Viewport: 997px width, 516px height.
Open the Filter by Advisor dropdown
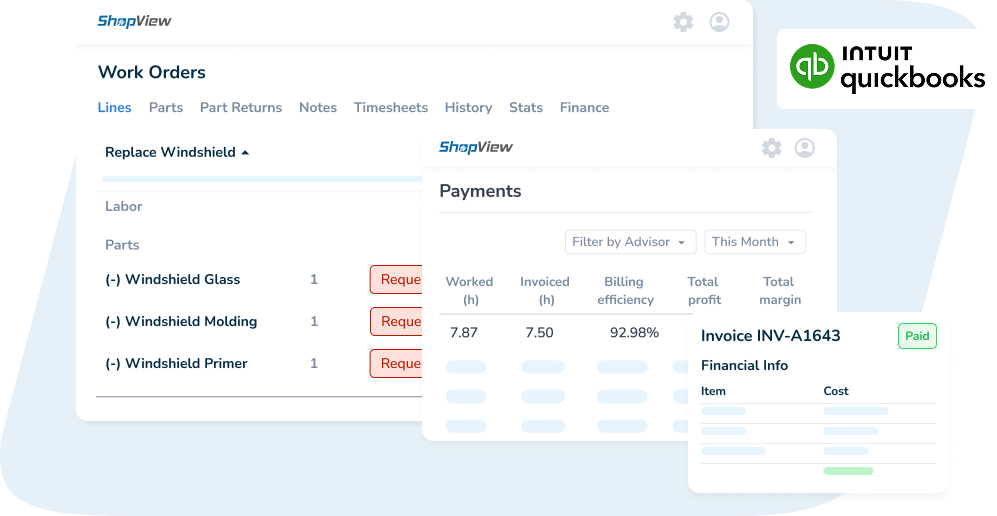click(630, 242)
